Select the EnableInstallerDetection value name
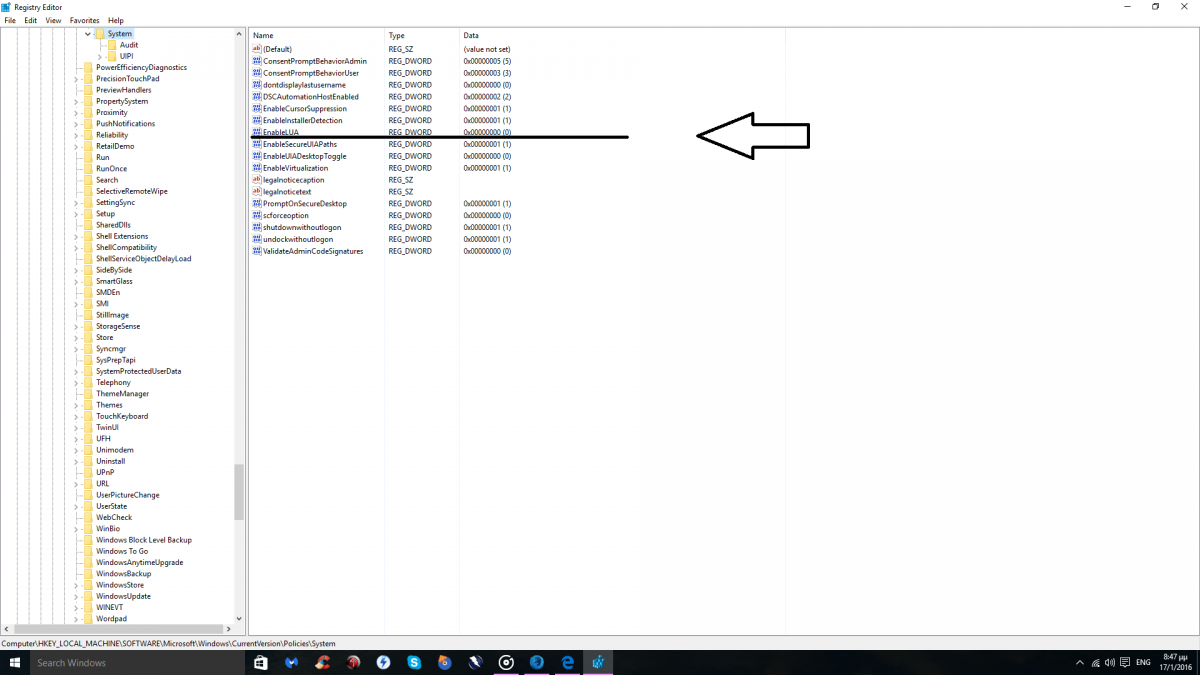1200x675 pixels. (303, 121)
